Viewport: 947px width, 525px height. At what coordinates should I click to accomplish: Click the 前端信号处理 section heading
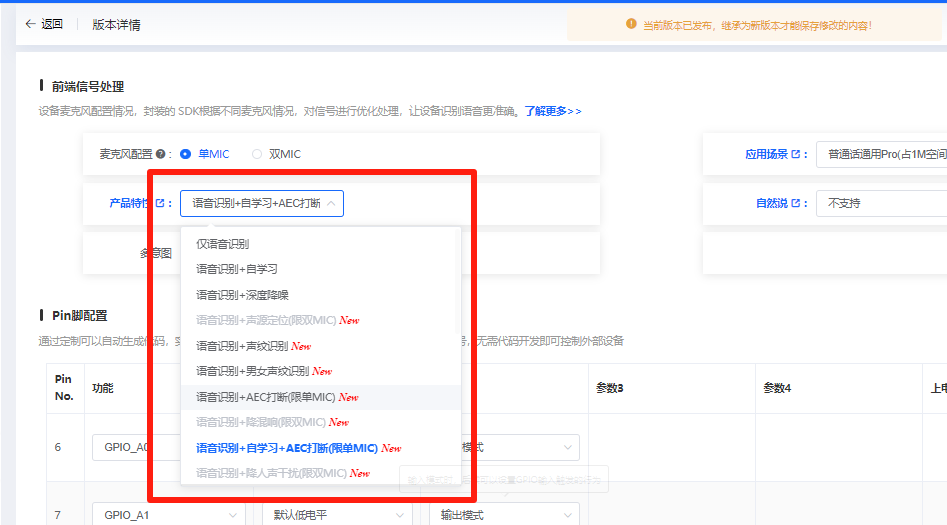[88, 86]
